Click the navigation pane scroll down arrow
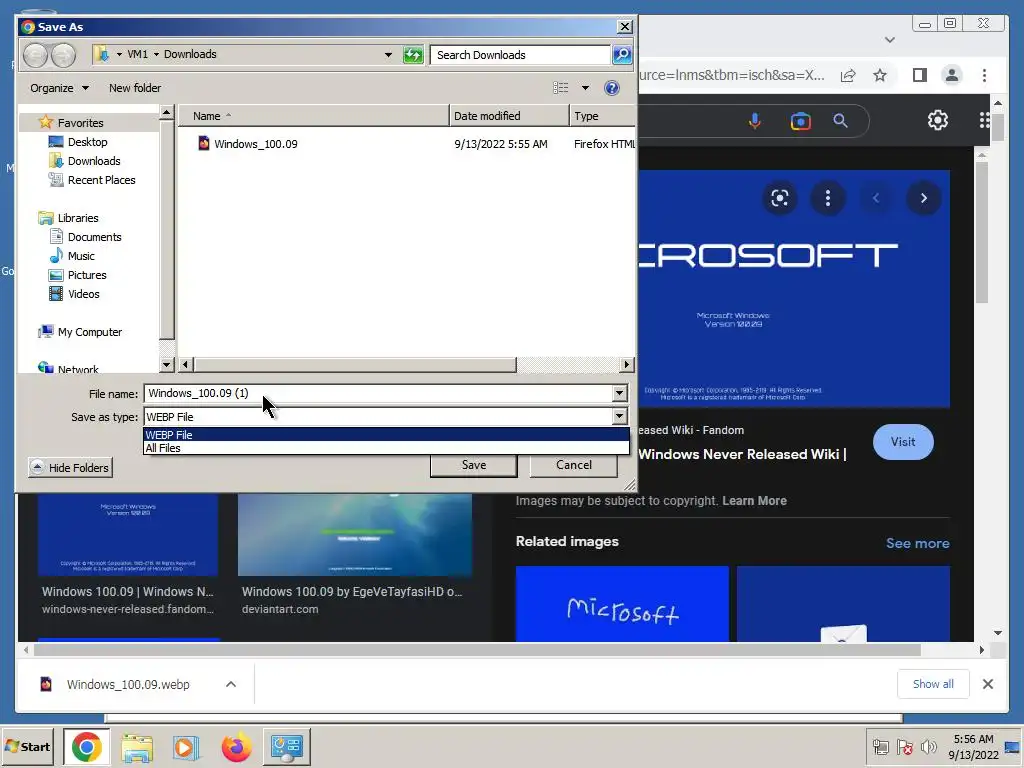Screen dimensions: 1024x768 click(x=167, y=364)
